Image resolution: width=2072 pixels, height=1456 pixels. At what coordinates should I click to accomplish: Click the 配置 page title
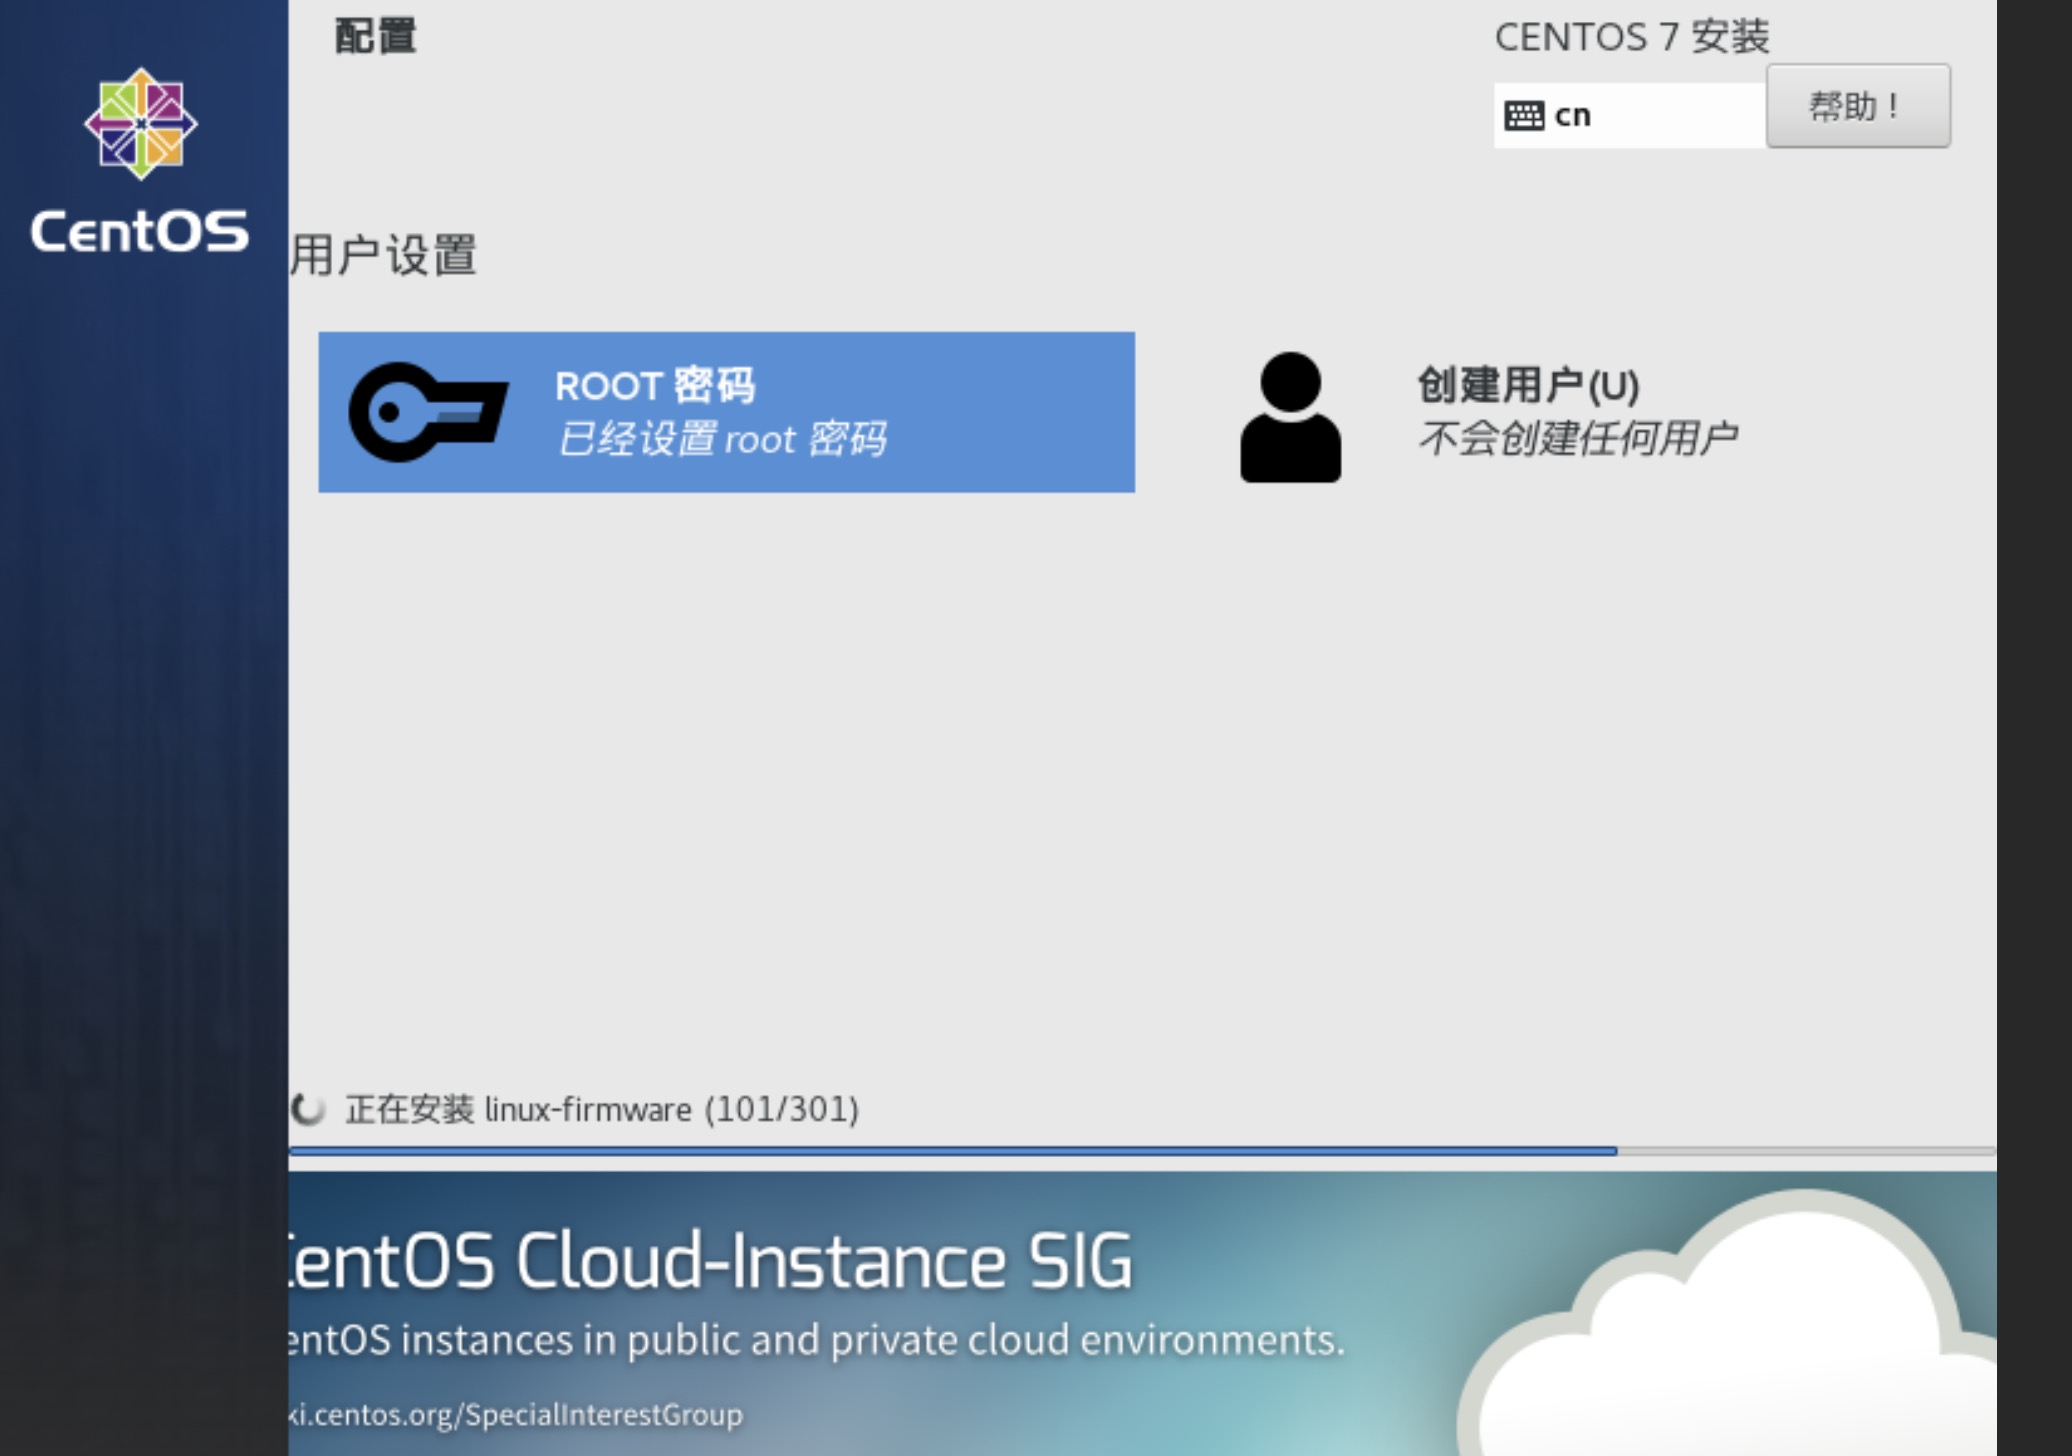point(376,36)
